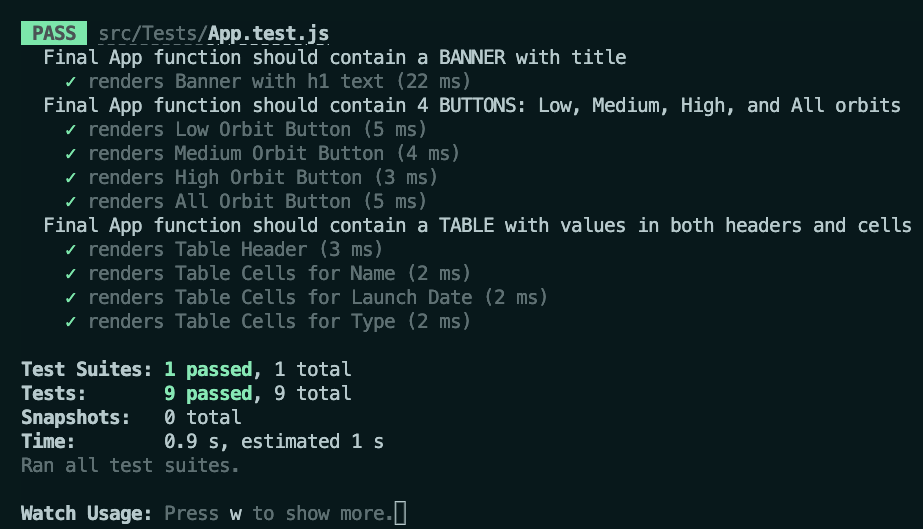Click checkmark for Table Cells for Type
The height and width of the screenshot is (529, 923).
[x=71, y=322]
